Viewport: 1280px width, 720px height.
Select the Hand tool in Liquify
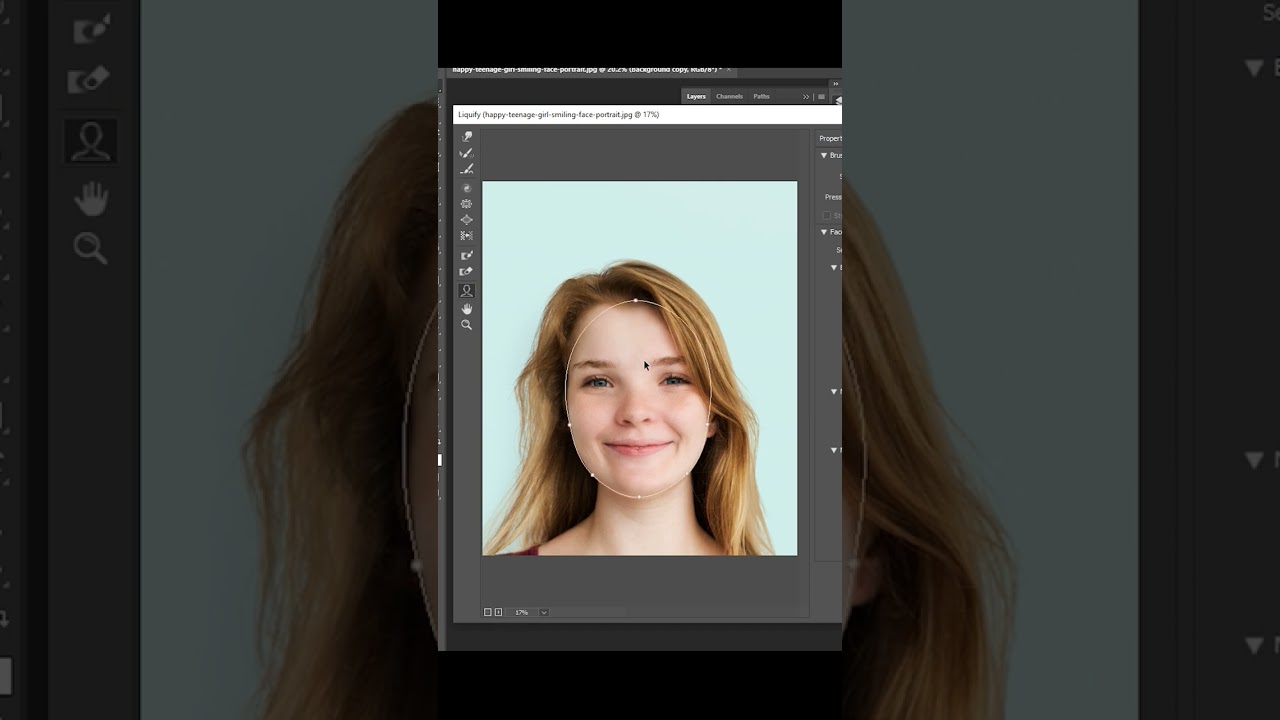tap(466, 309)
